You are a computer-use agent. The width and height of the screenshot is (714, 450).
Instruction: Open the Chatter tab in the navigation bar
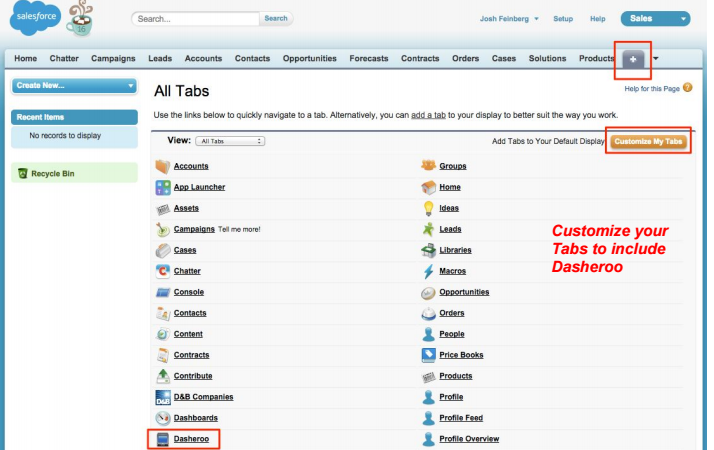(x=64, y=58)
